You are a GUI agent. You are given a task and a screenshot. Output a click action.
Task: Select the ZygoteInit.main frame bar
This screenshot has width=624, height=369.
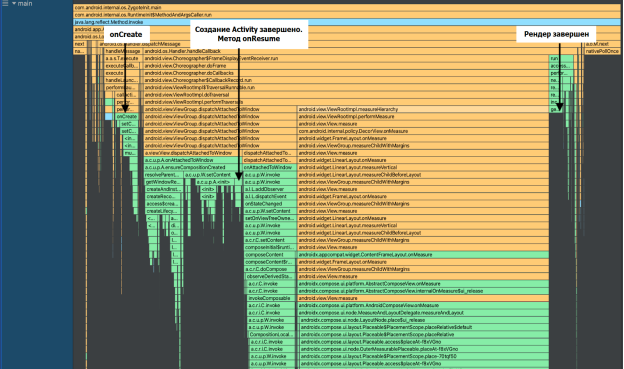pyautogui.click(x=347, y=8)
